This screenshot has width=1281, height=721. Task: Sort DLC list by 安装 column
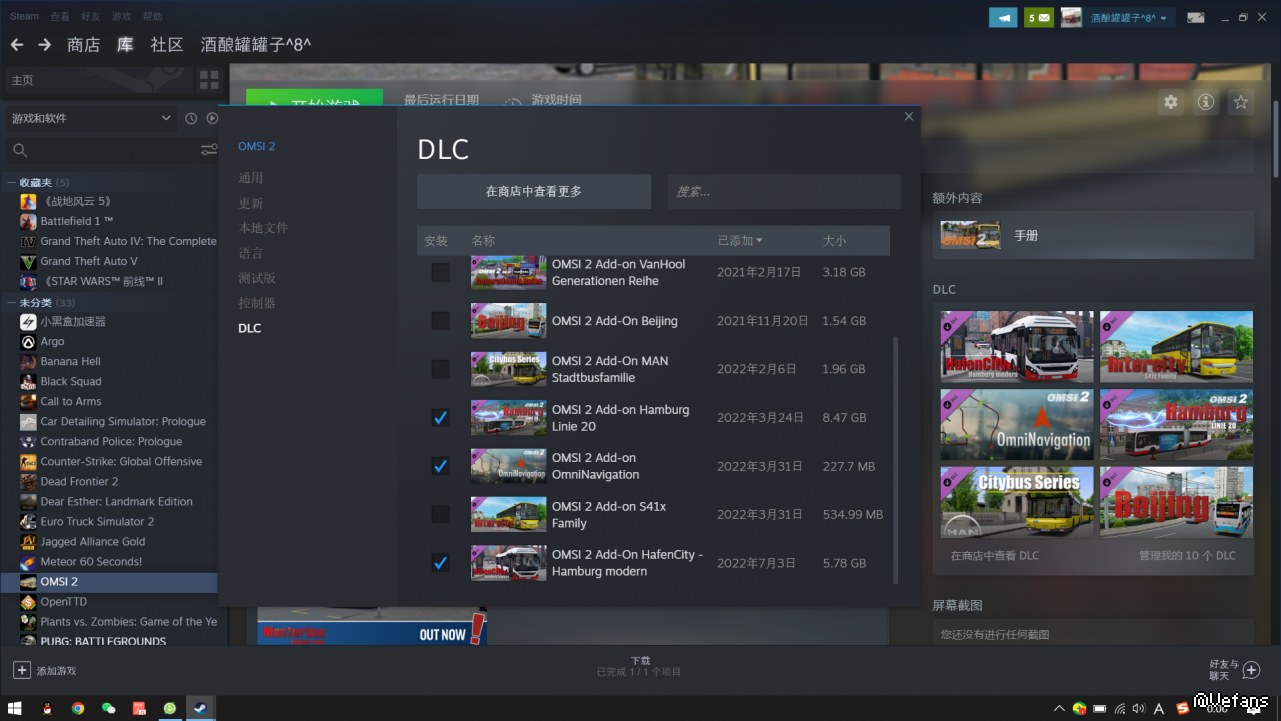click(436, 241)
